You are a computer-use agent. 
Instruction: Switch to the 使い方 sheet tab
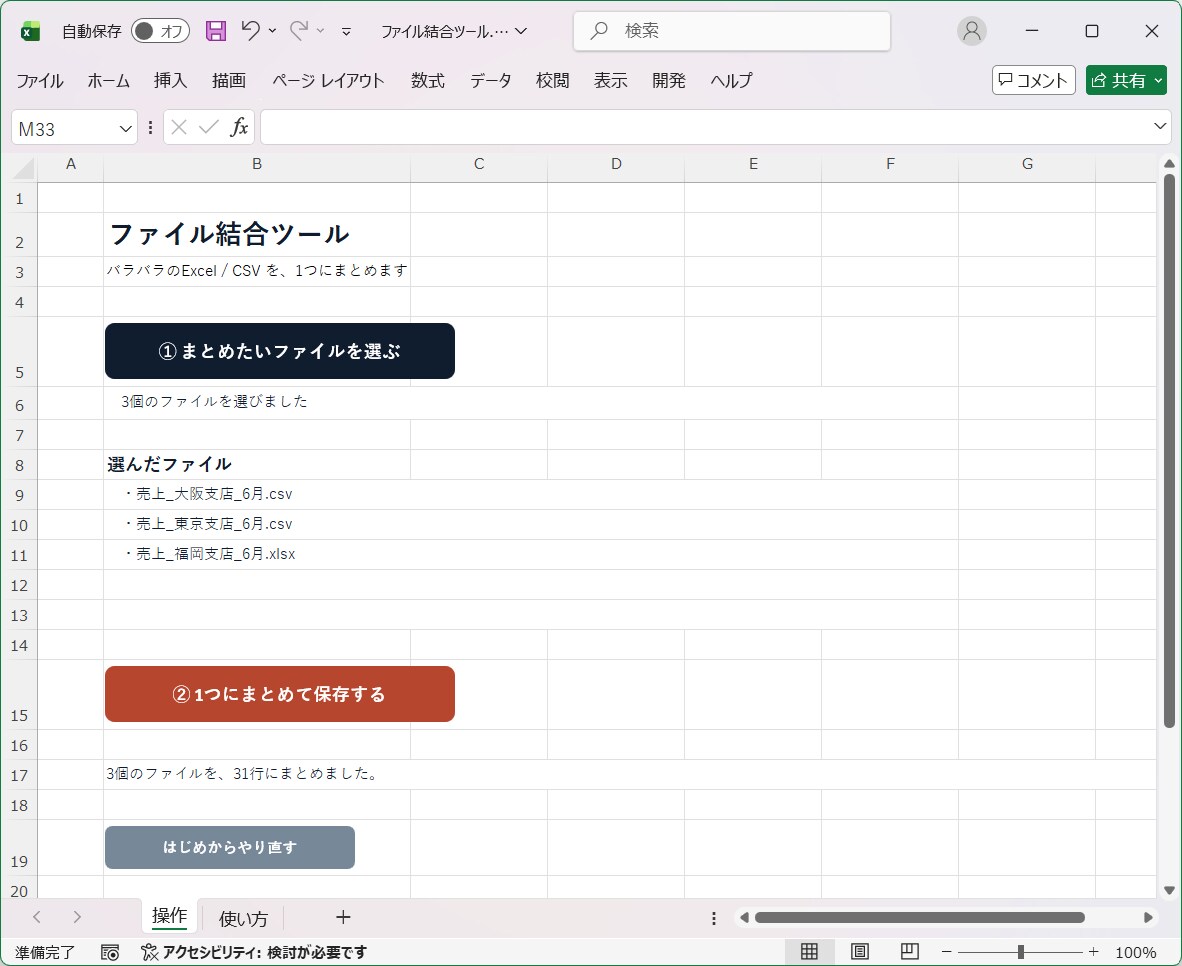pyautogui.click(x=243, y=918)
